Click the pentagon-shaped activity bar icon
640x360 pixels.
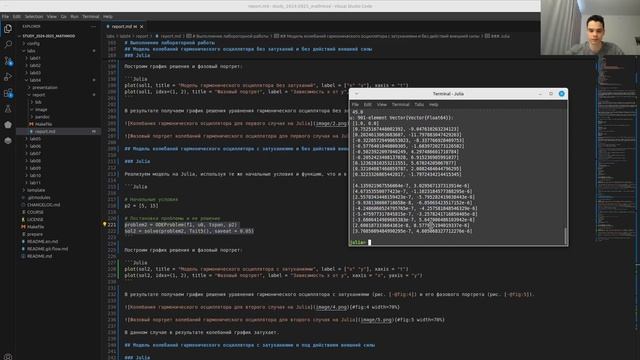pos(8,125)
